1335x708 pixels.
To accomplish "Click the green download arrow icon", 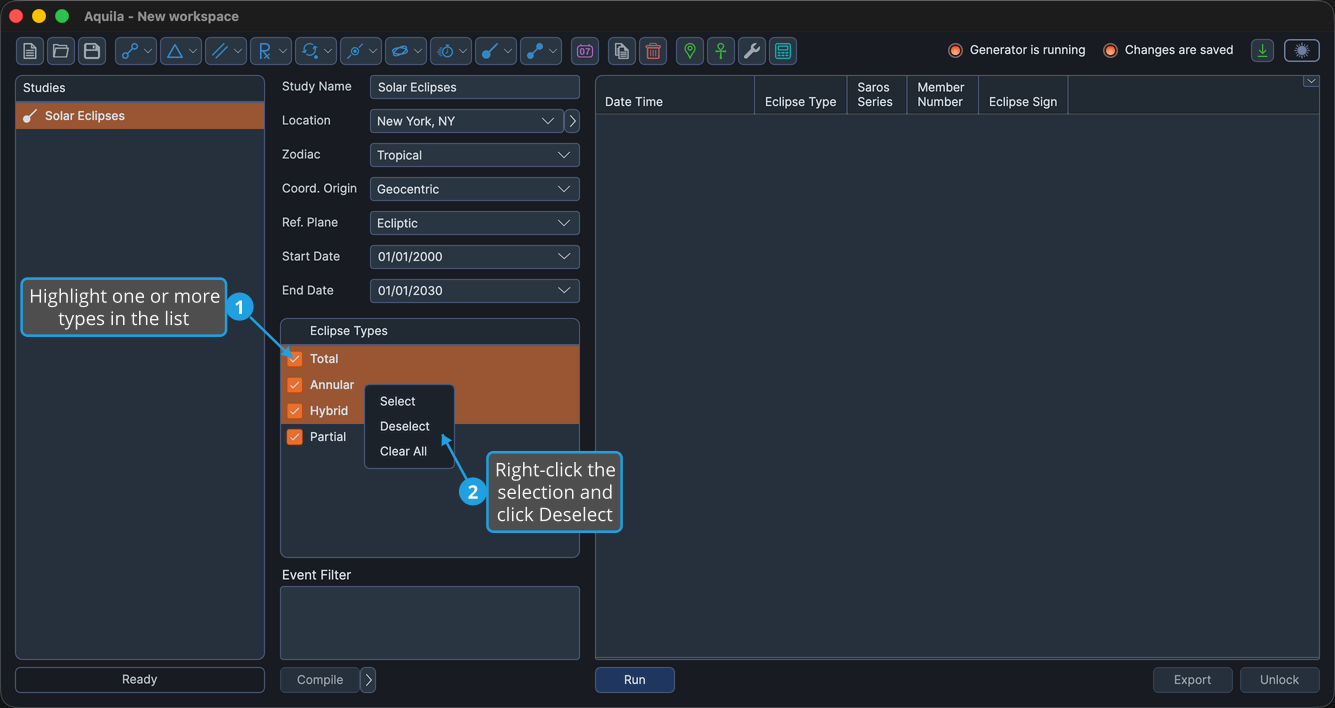I will [x=1263, y=51].
